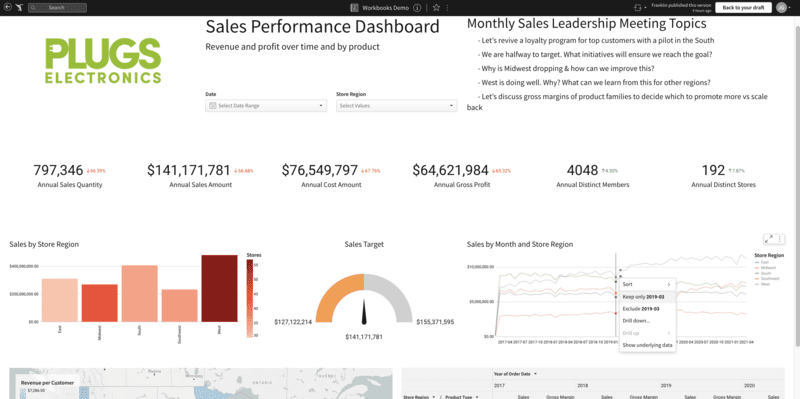Click the Workbooks Demo document icon
The width and height of the screenshot is (800, 399).
[x=354, y=8]
